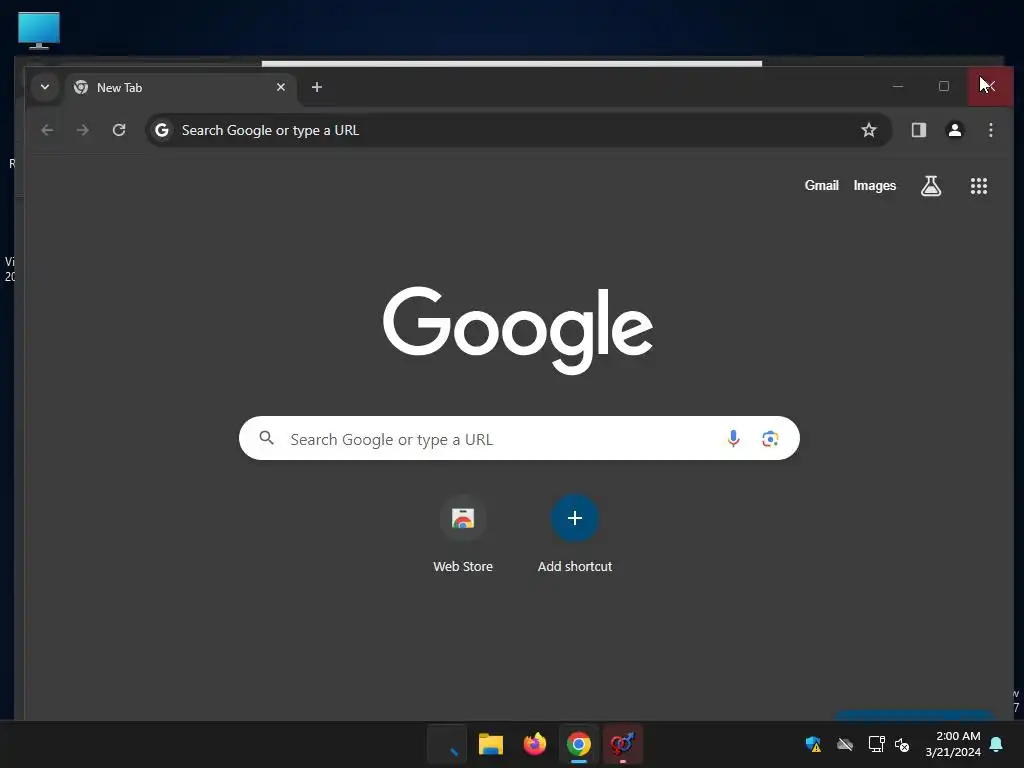Launch Firefox from the taskbar
Image resolution: width=1024 pixels, height=768 pixels.
pos(535,744)
